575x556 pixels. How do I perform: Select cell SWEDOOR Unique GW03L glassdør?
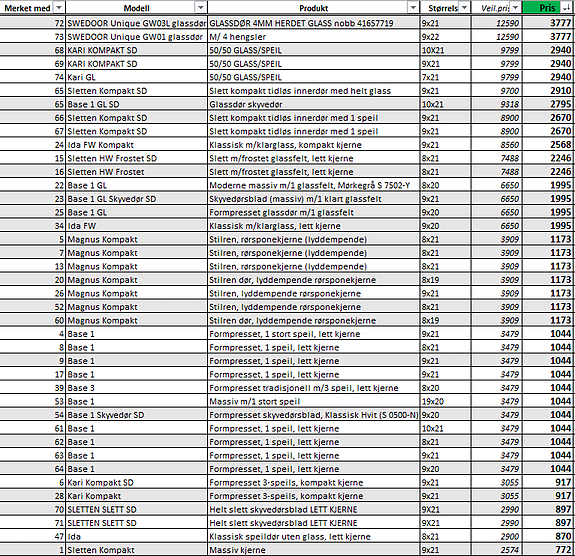(x=136, y=23)
